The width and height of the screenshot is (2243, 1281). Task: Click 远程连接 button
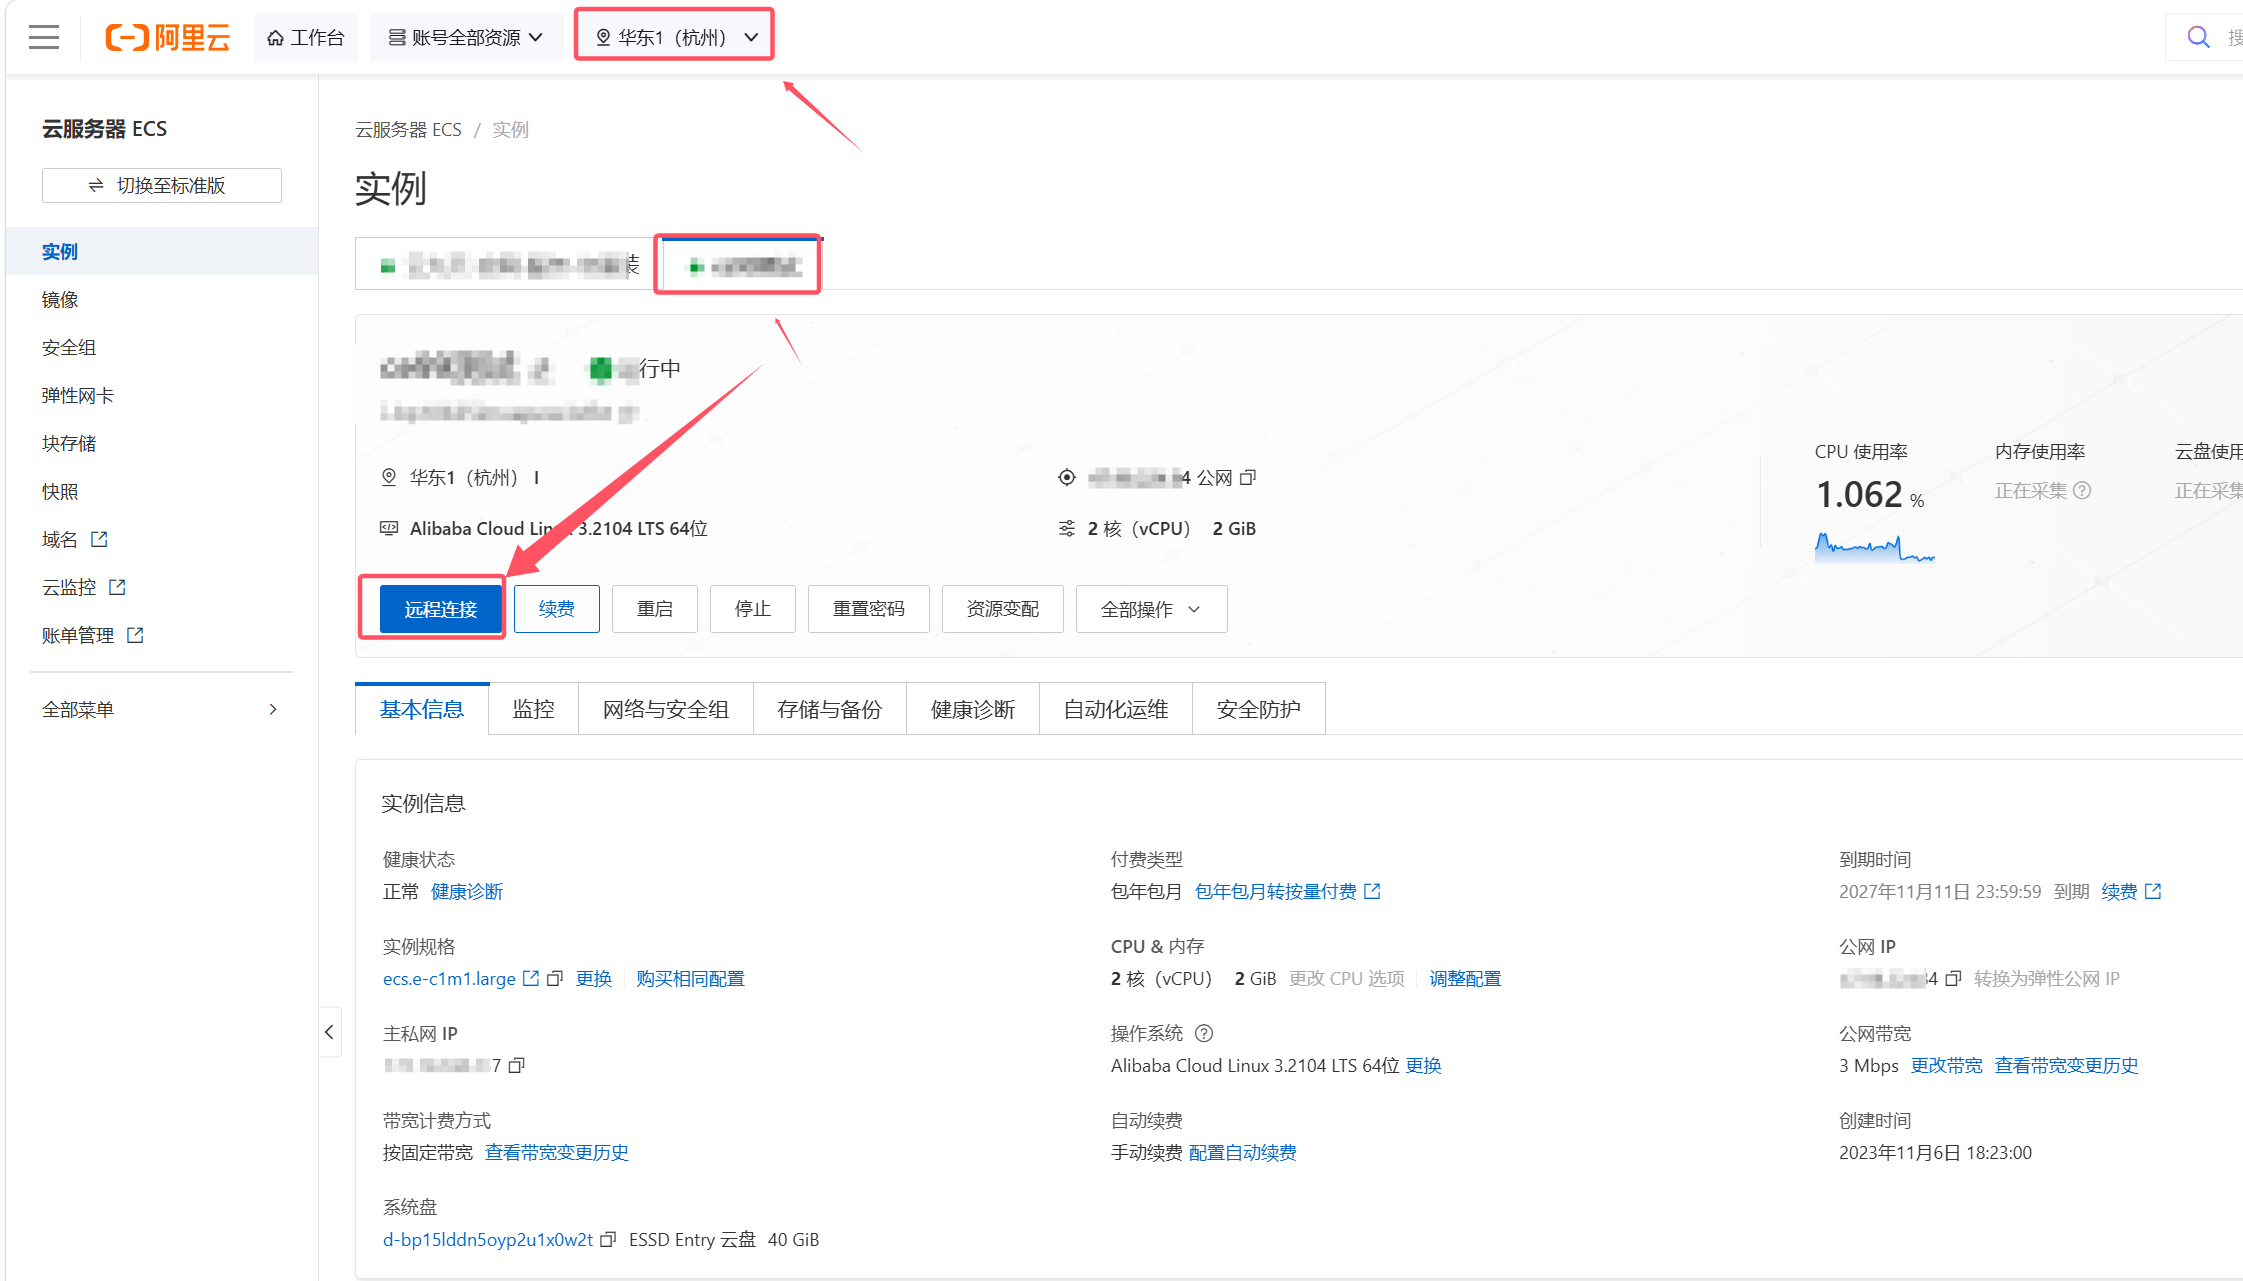click(440, 609)
